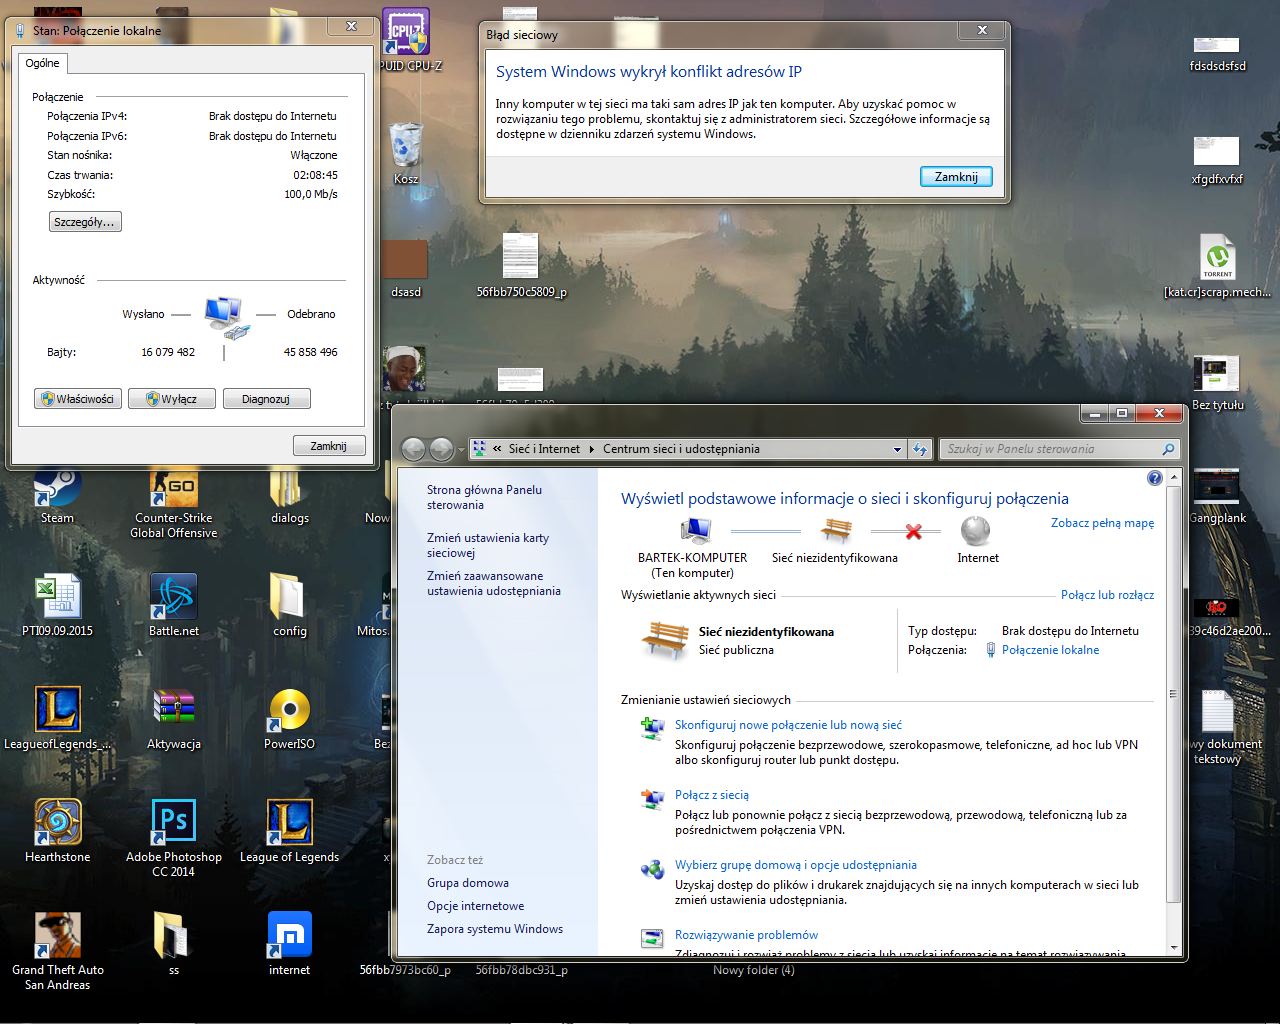Open Counter-Strike Global Offensive icon

(174, 492)
